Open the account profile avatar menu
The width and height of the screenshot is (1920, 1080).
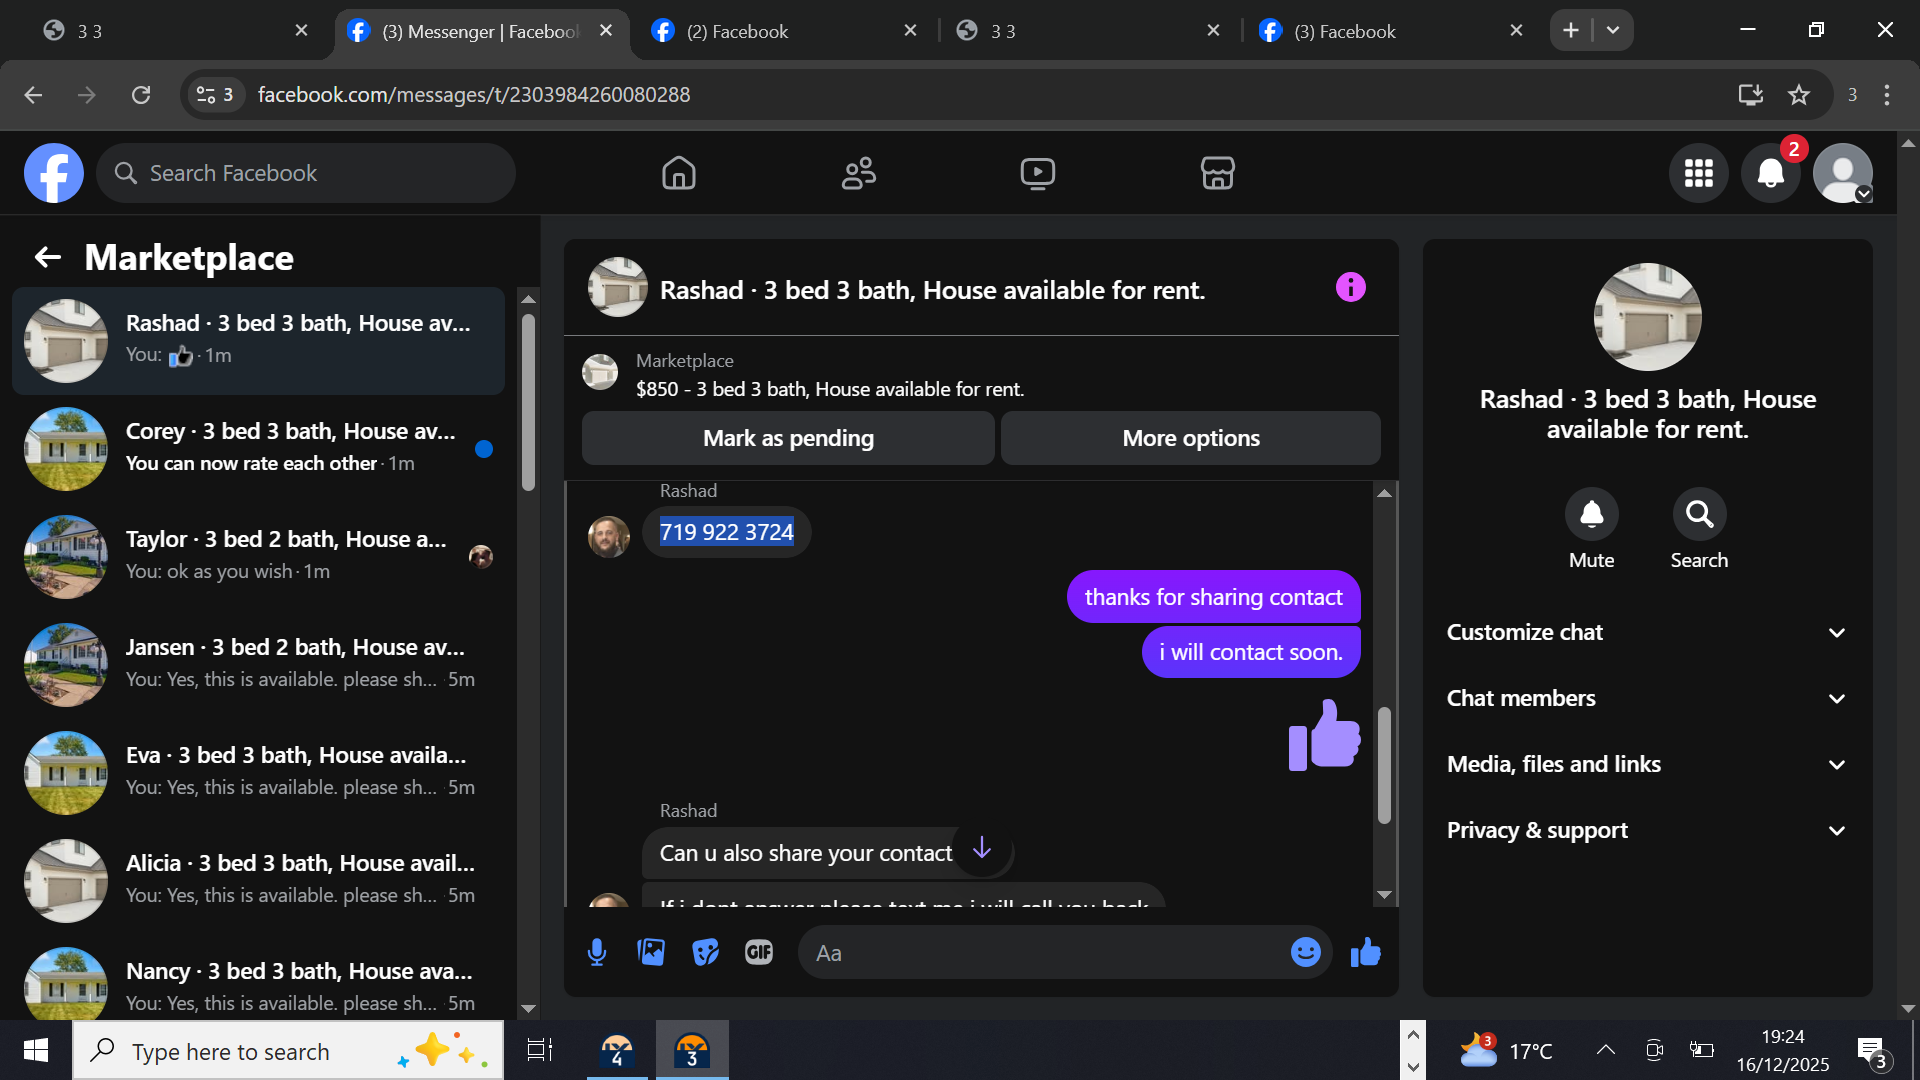1843,173
